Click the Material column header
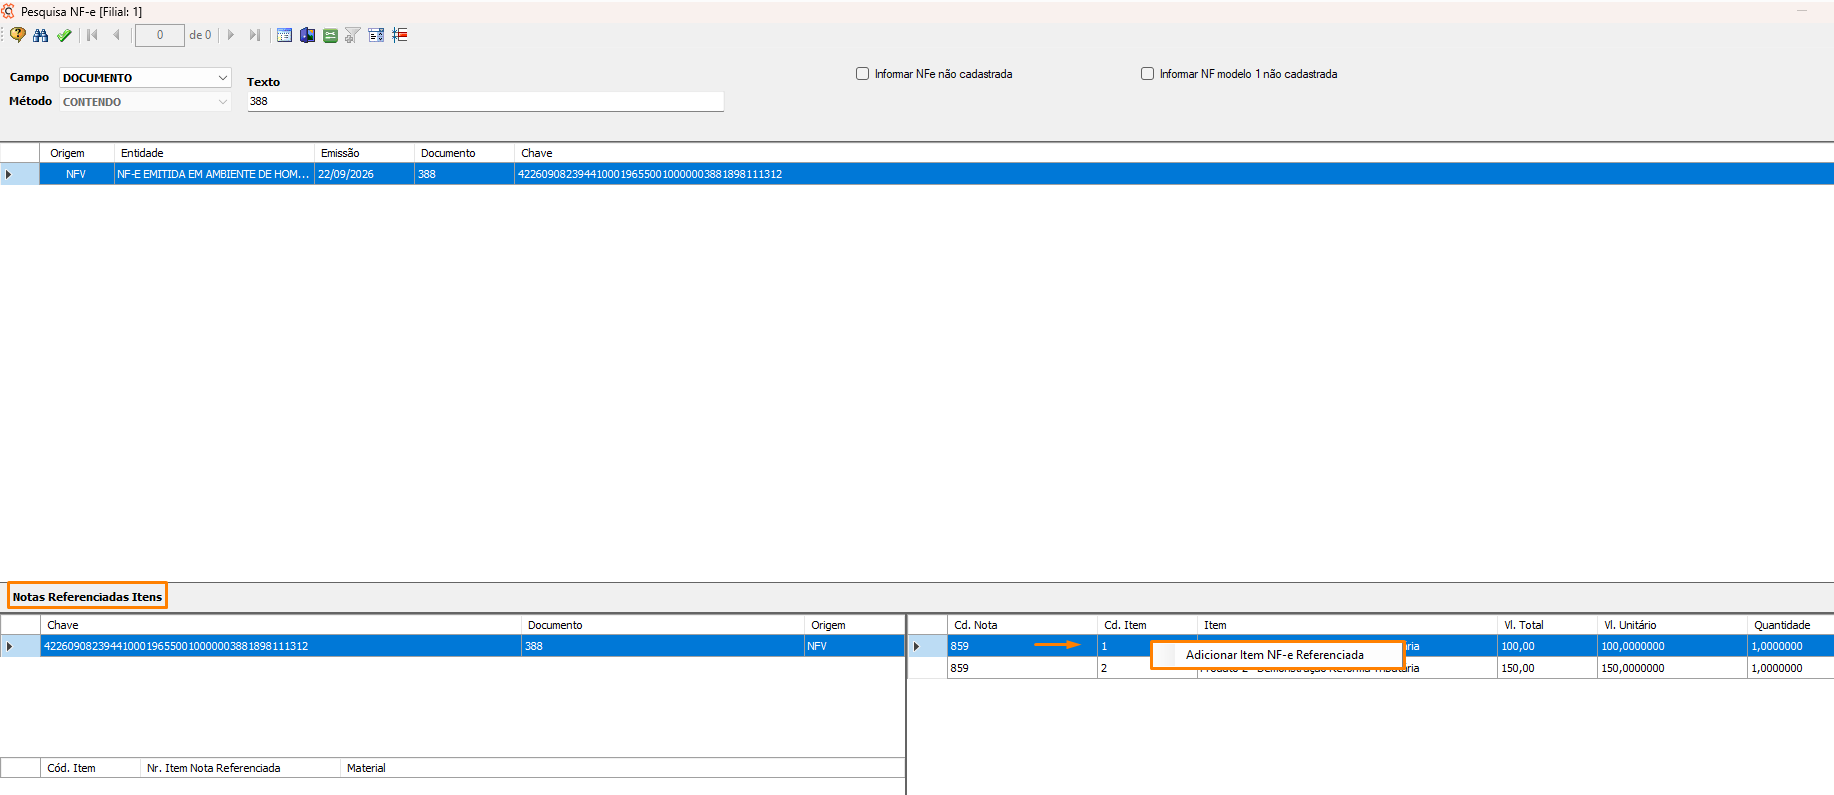Screen dimensions: 1834x795 (622, 768)
